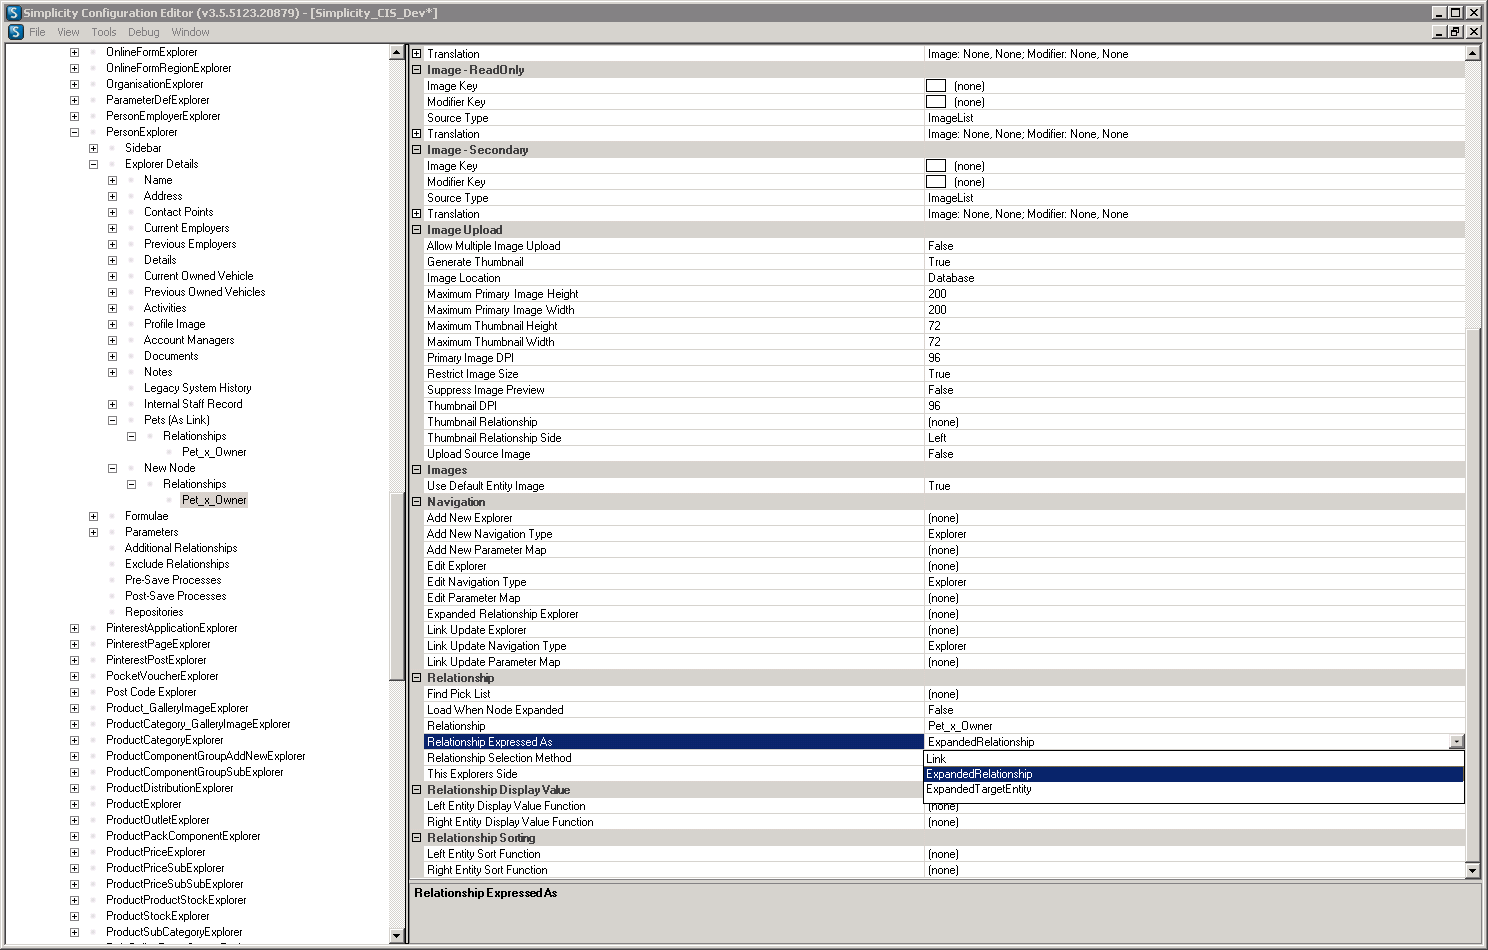The width and height of the screenshot is (1488, 950).
Task: Click the tree panel scroll up arrow
Action: pos(396,52)
